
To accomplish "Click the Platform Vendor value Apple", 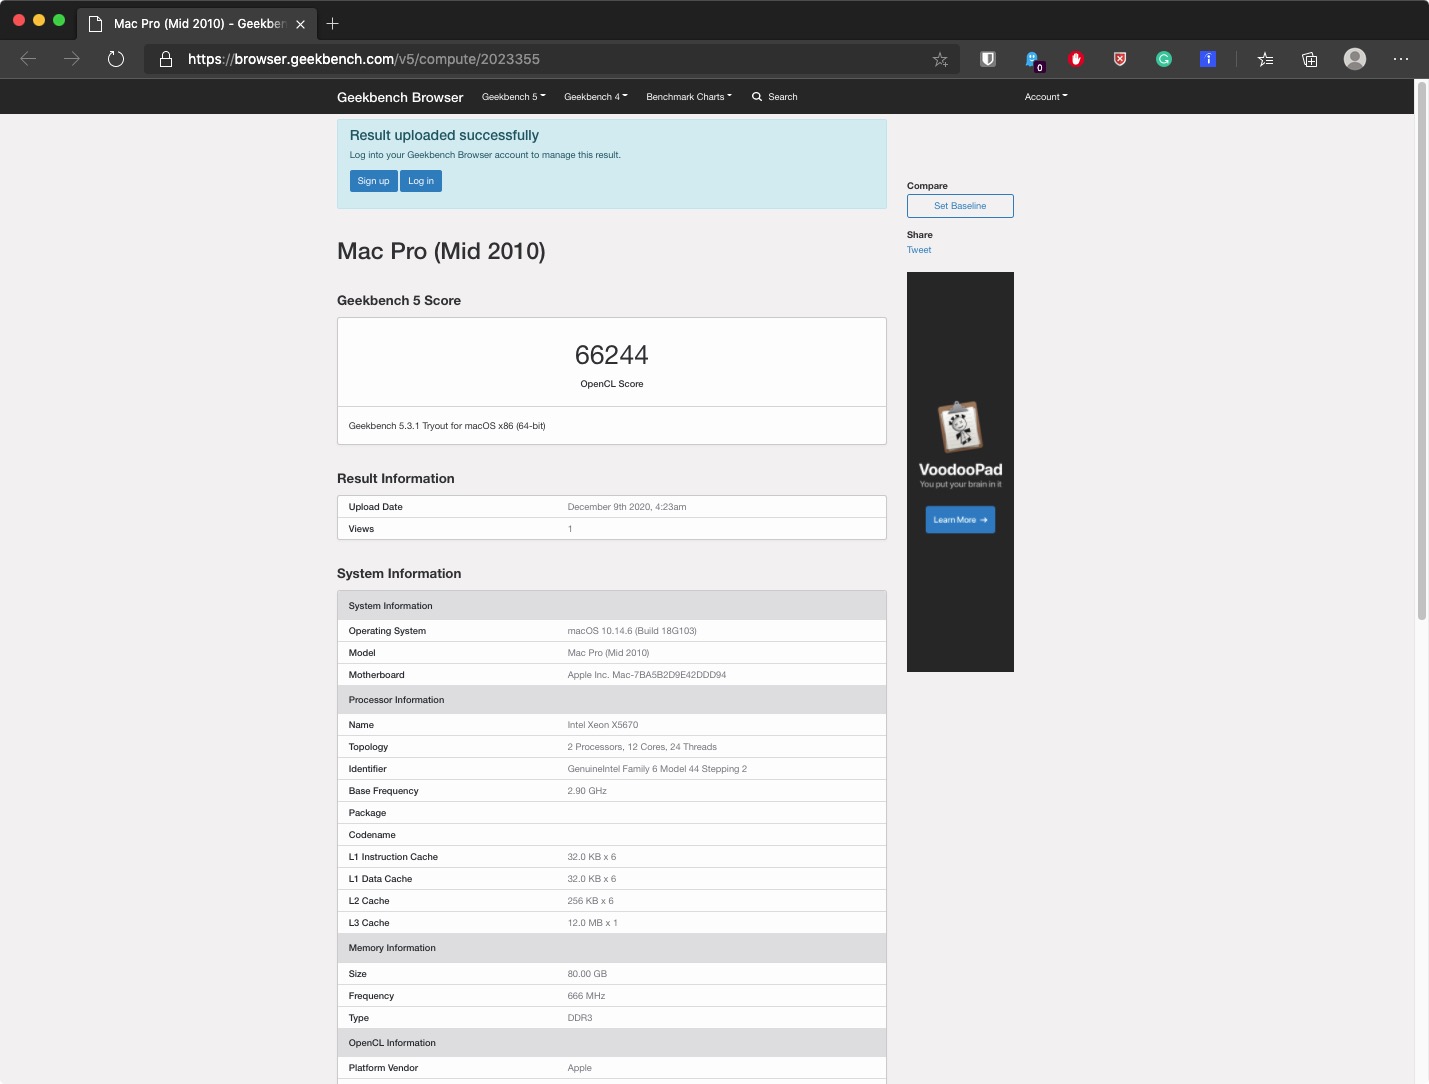I will point(580,1068).
